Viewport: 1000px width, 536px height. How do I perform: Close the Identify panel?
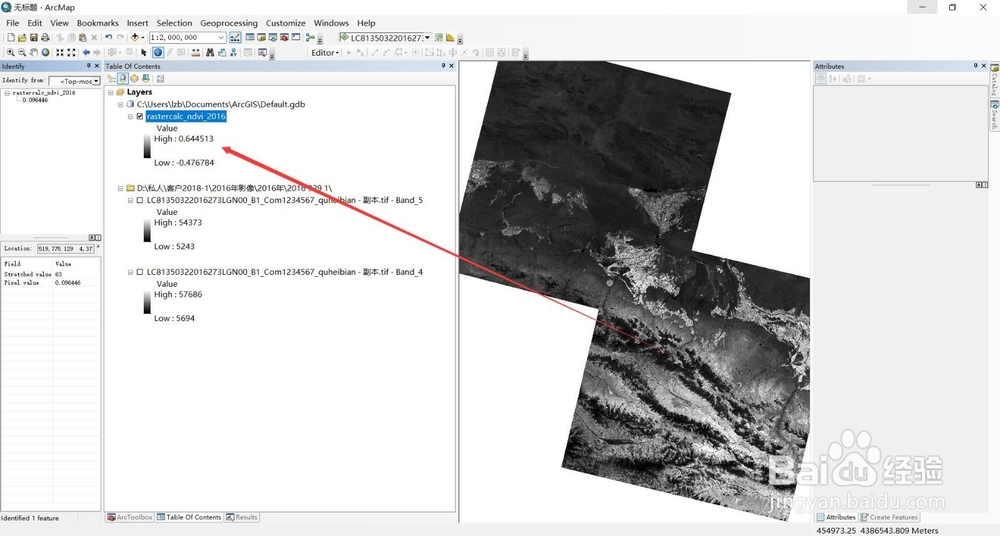(x=97, y=66)
